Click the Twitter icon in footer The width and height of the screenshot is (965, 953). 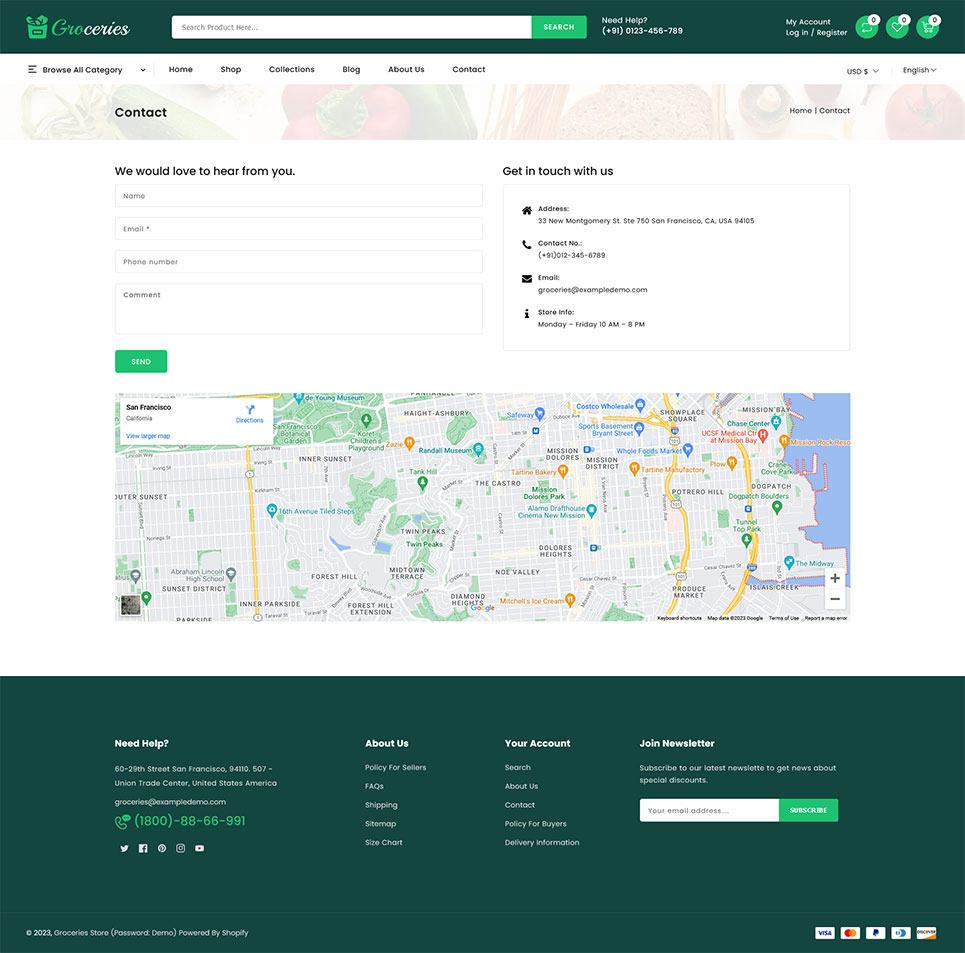[124, 848]
